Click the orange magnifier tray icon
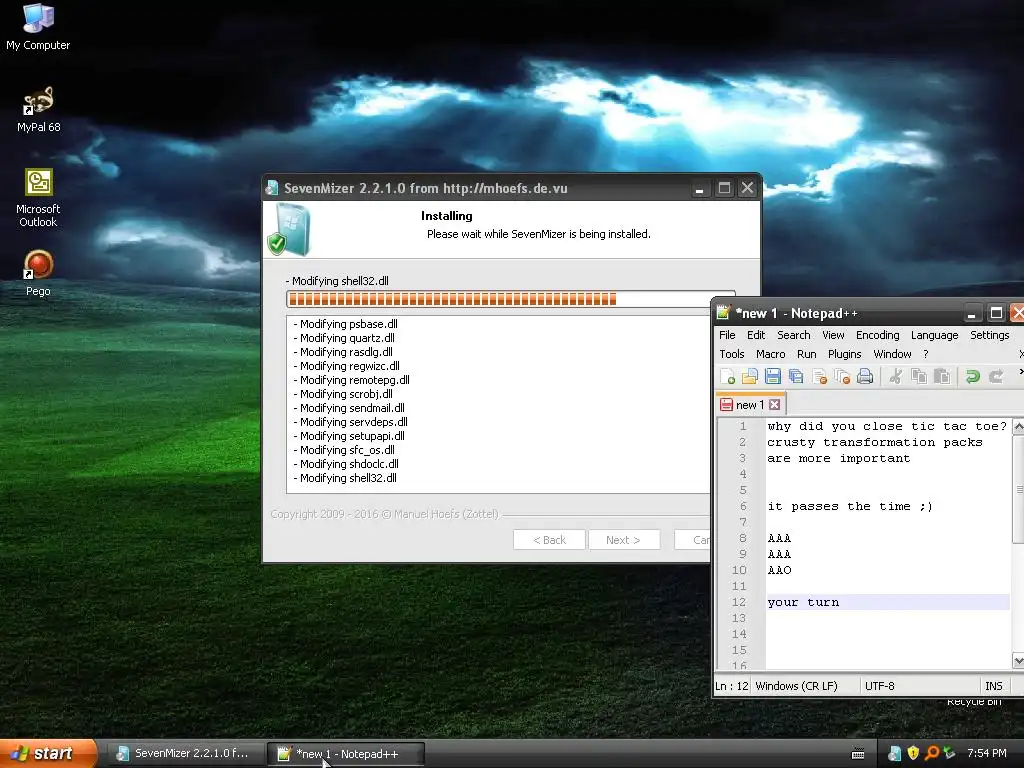 [x=932, y=754]
